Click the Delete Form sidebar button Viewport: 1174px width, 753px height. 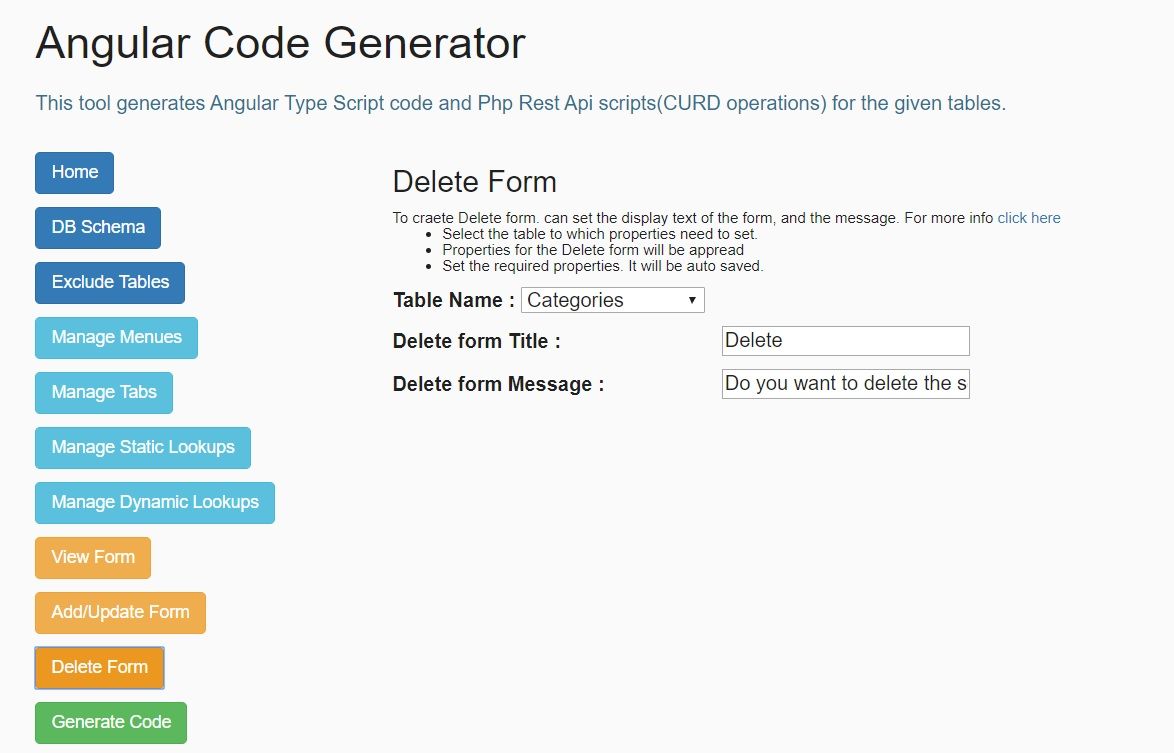99,668
